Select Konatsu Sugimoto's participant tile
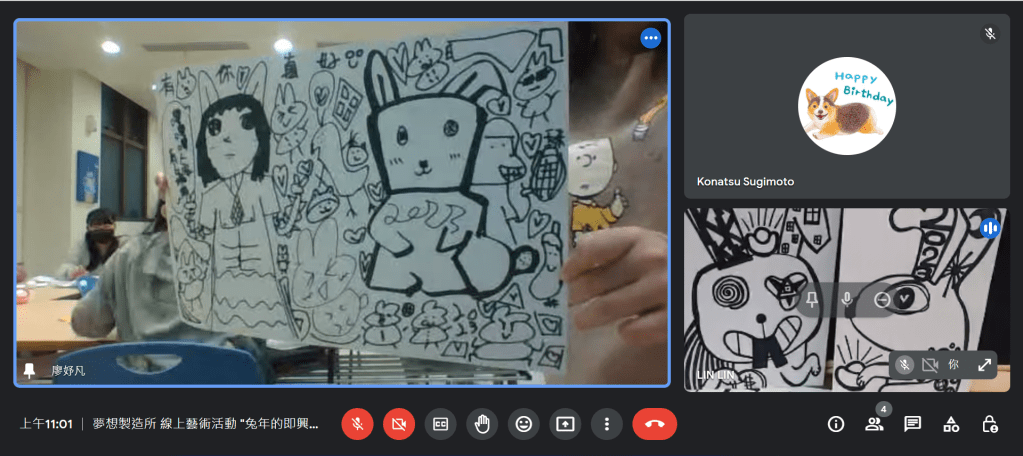This screenshot has height=456, width=1023. coord(846,106)
